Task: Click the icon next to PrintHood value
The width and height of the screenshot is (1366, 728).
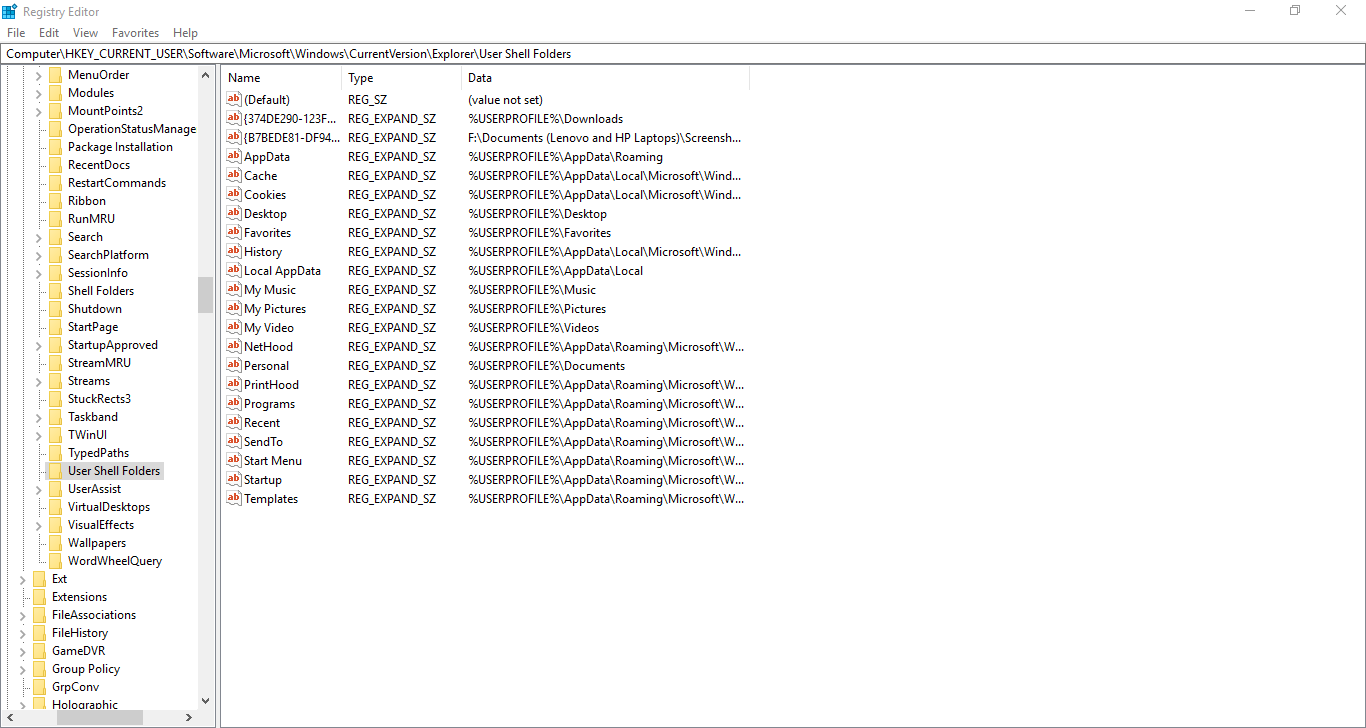Action: [x=234, y=384]
